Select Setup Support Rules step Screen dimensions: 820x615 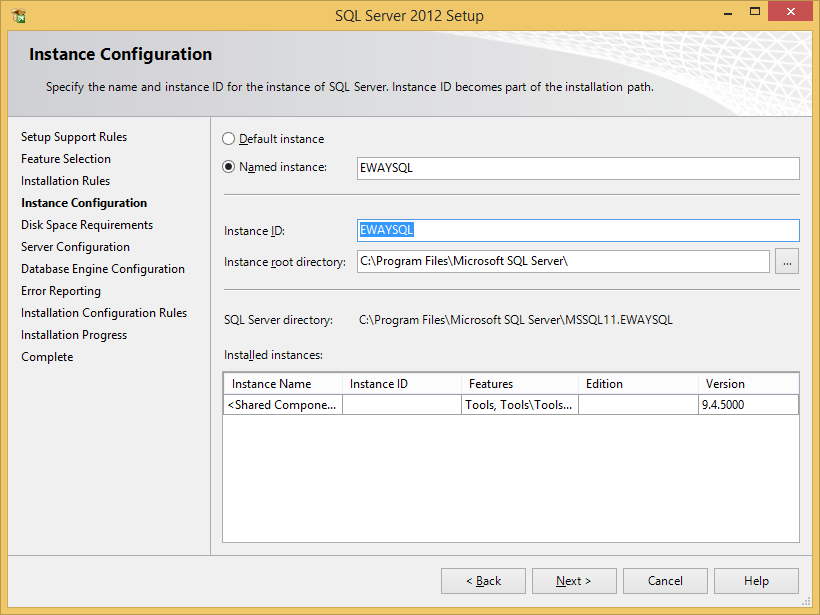74,137
